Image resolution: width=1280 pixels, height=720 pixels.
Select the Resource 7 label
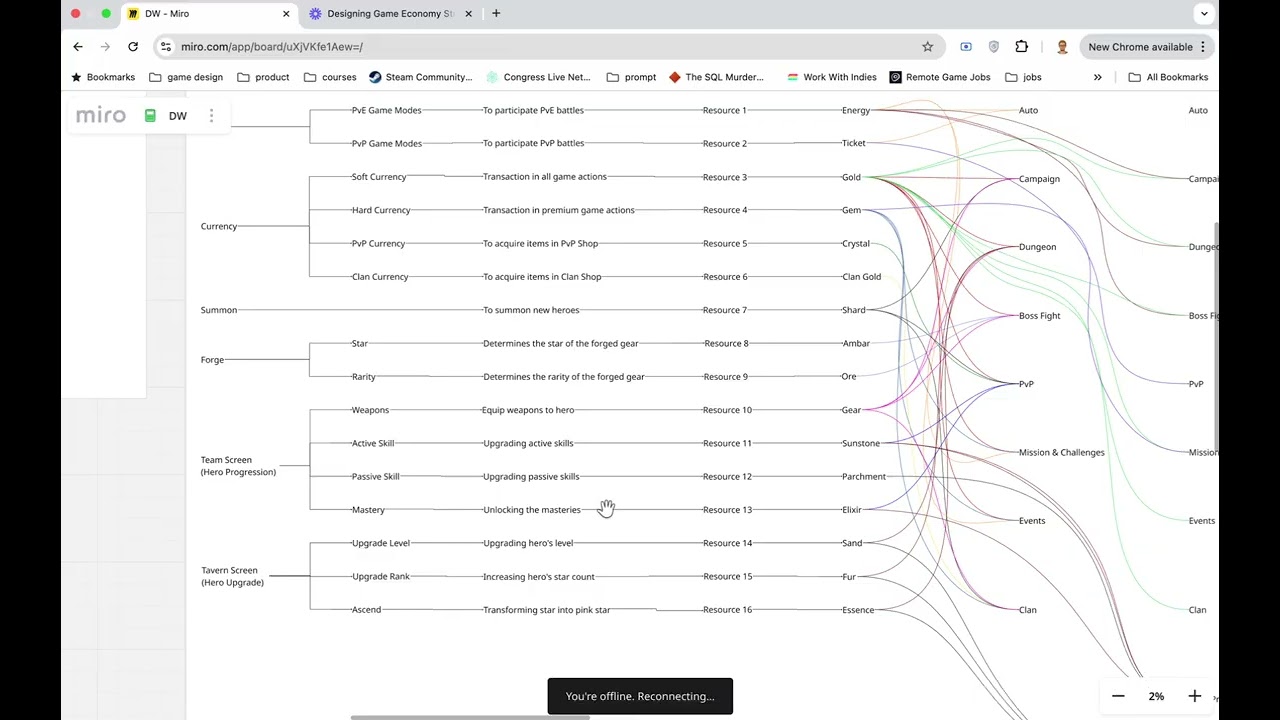[725, 310]
